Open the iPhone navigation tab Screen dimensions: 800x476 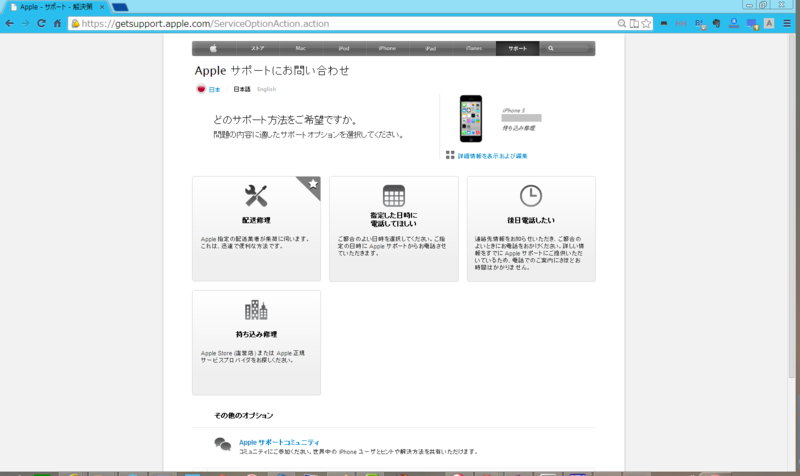[x=387, y=48]
